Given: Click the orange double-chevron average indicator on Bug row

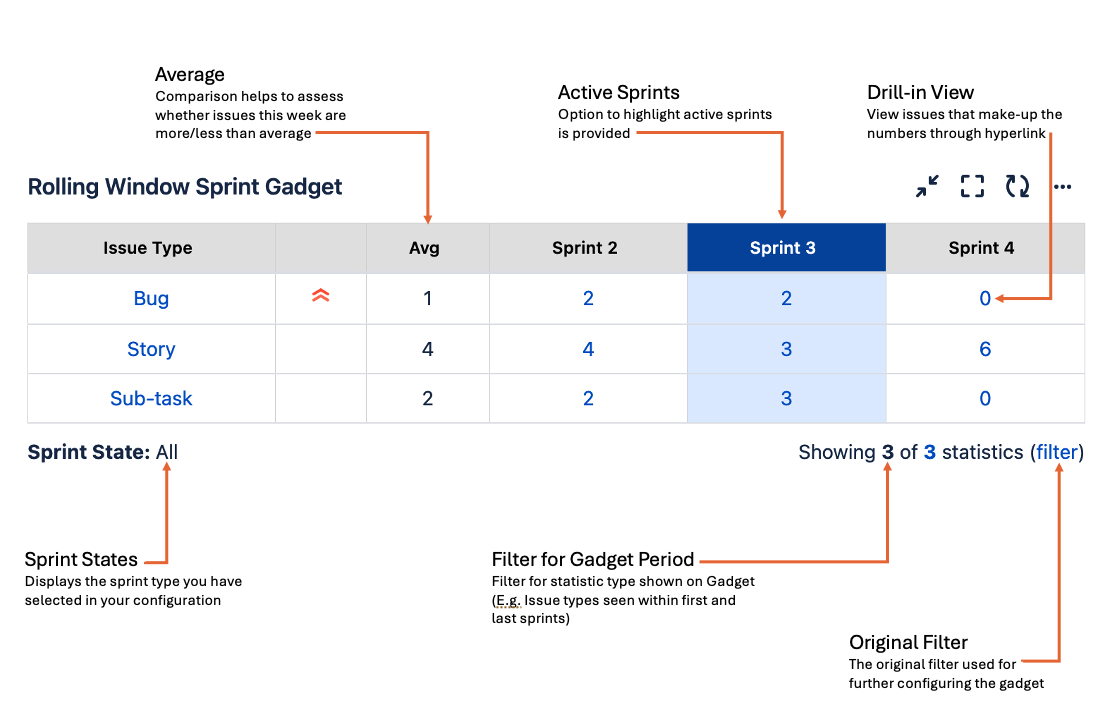Looking at the screenshot, I should click(320, 297).
